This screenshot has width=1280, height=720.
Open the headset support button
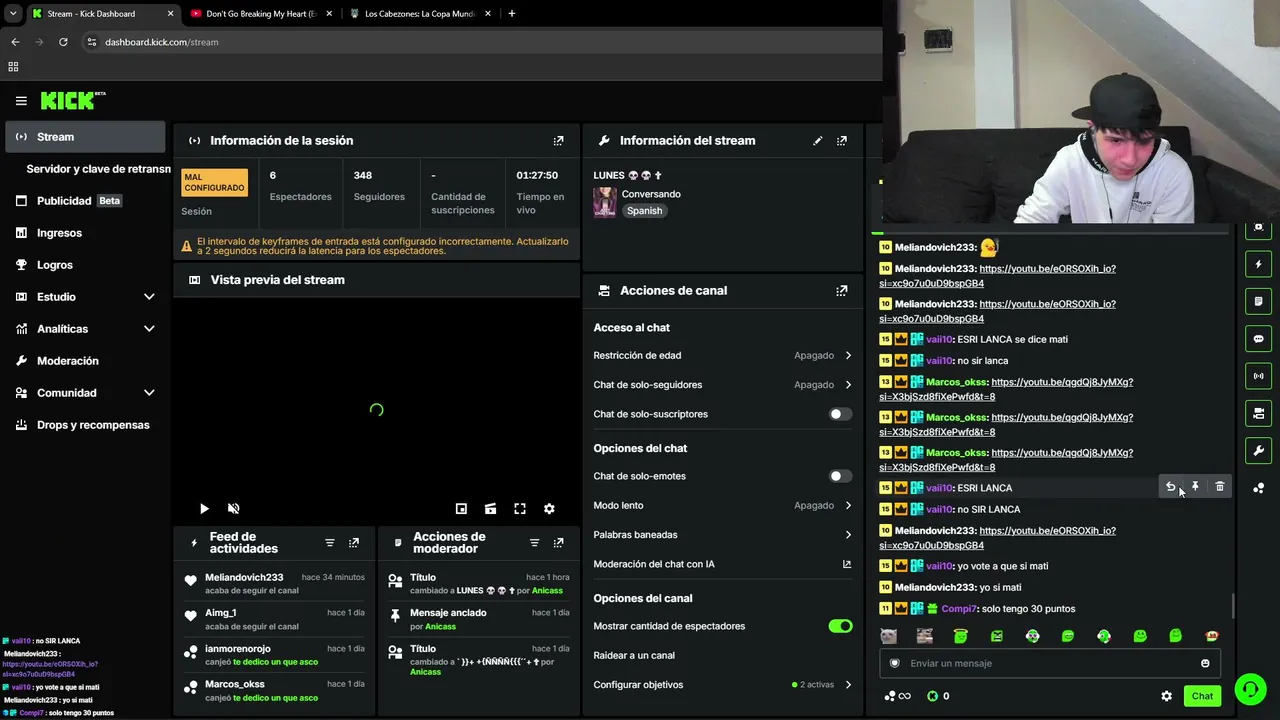[x=1250, y=689]
